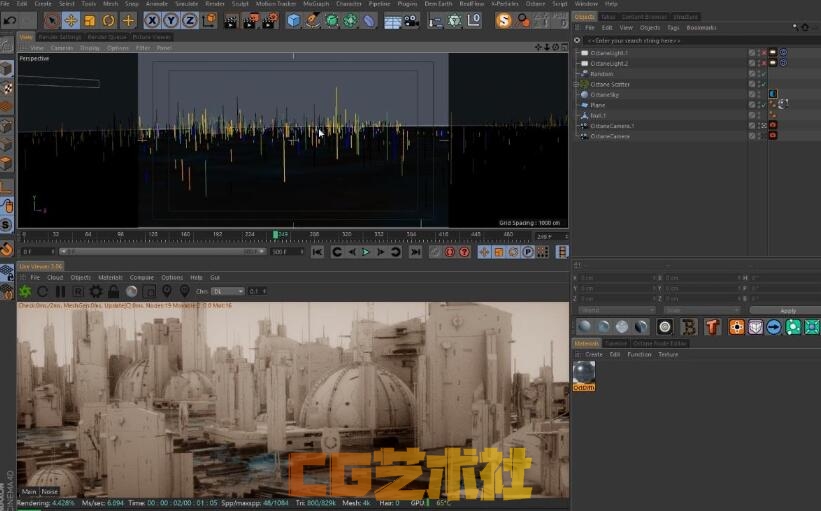Viewport: 821px width, 511px height.
Task: Open the Octane menu
Action: click(535, 4)
